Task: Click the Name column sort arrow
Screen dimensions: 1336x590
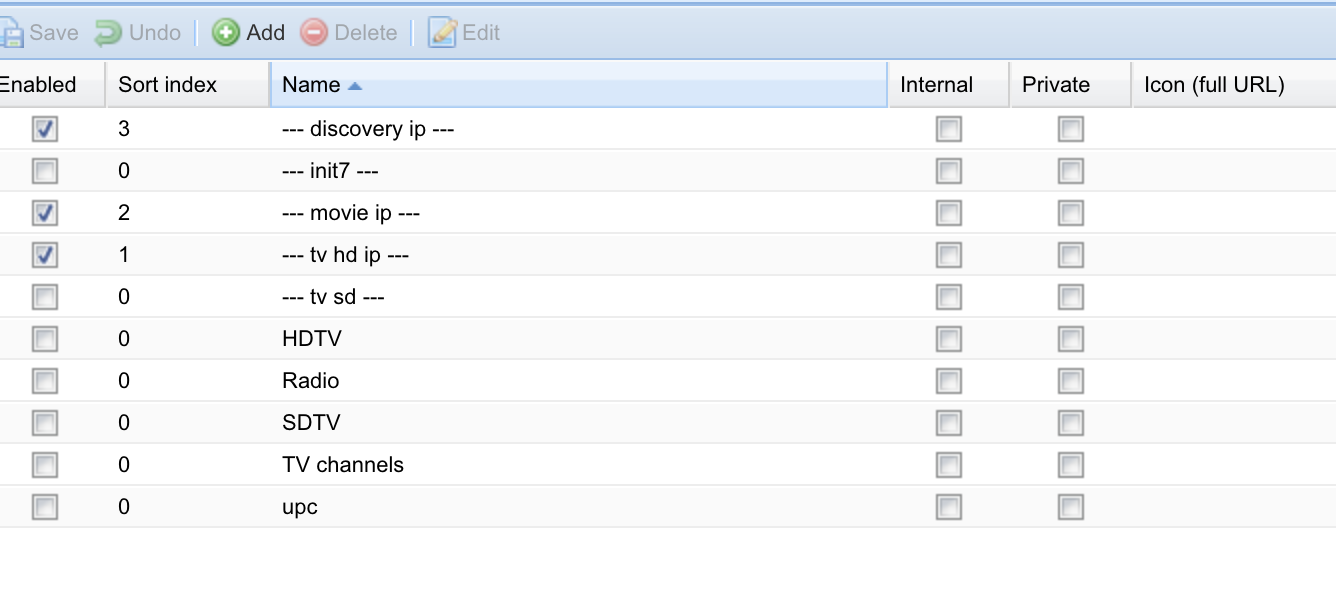Action: 354,86
